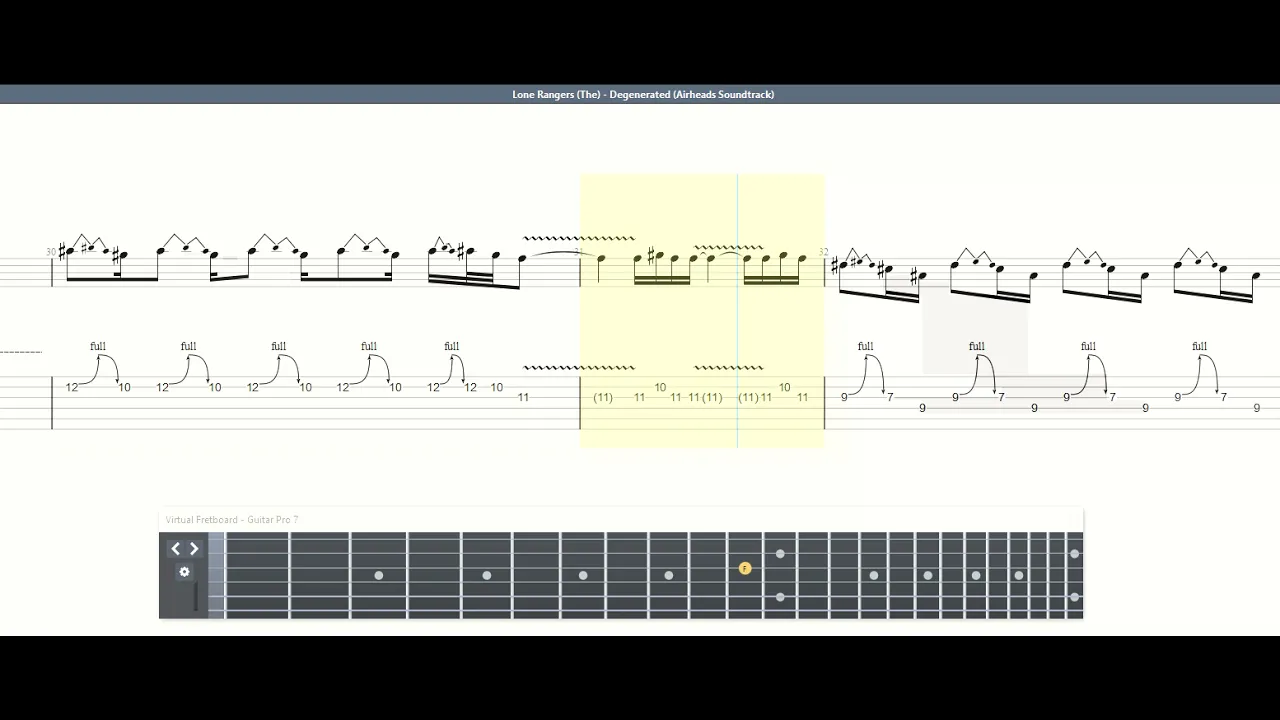Click the third-fret inlay dot on fretboard
The height and width of the screenshot is (720, 1280).
tap(379, 575)
